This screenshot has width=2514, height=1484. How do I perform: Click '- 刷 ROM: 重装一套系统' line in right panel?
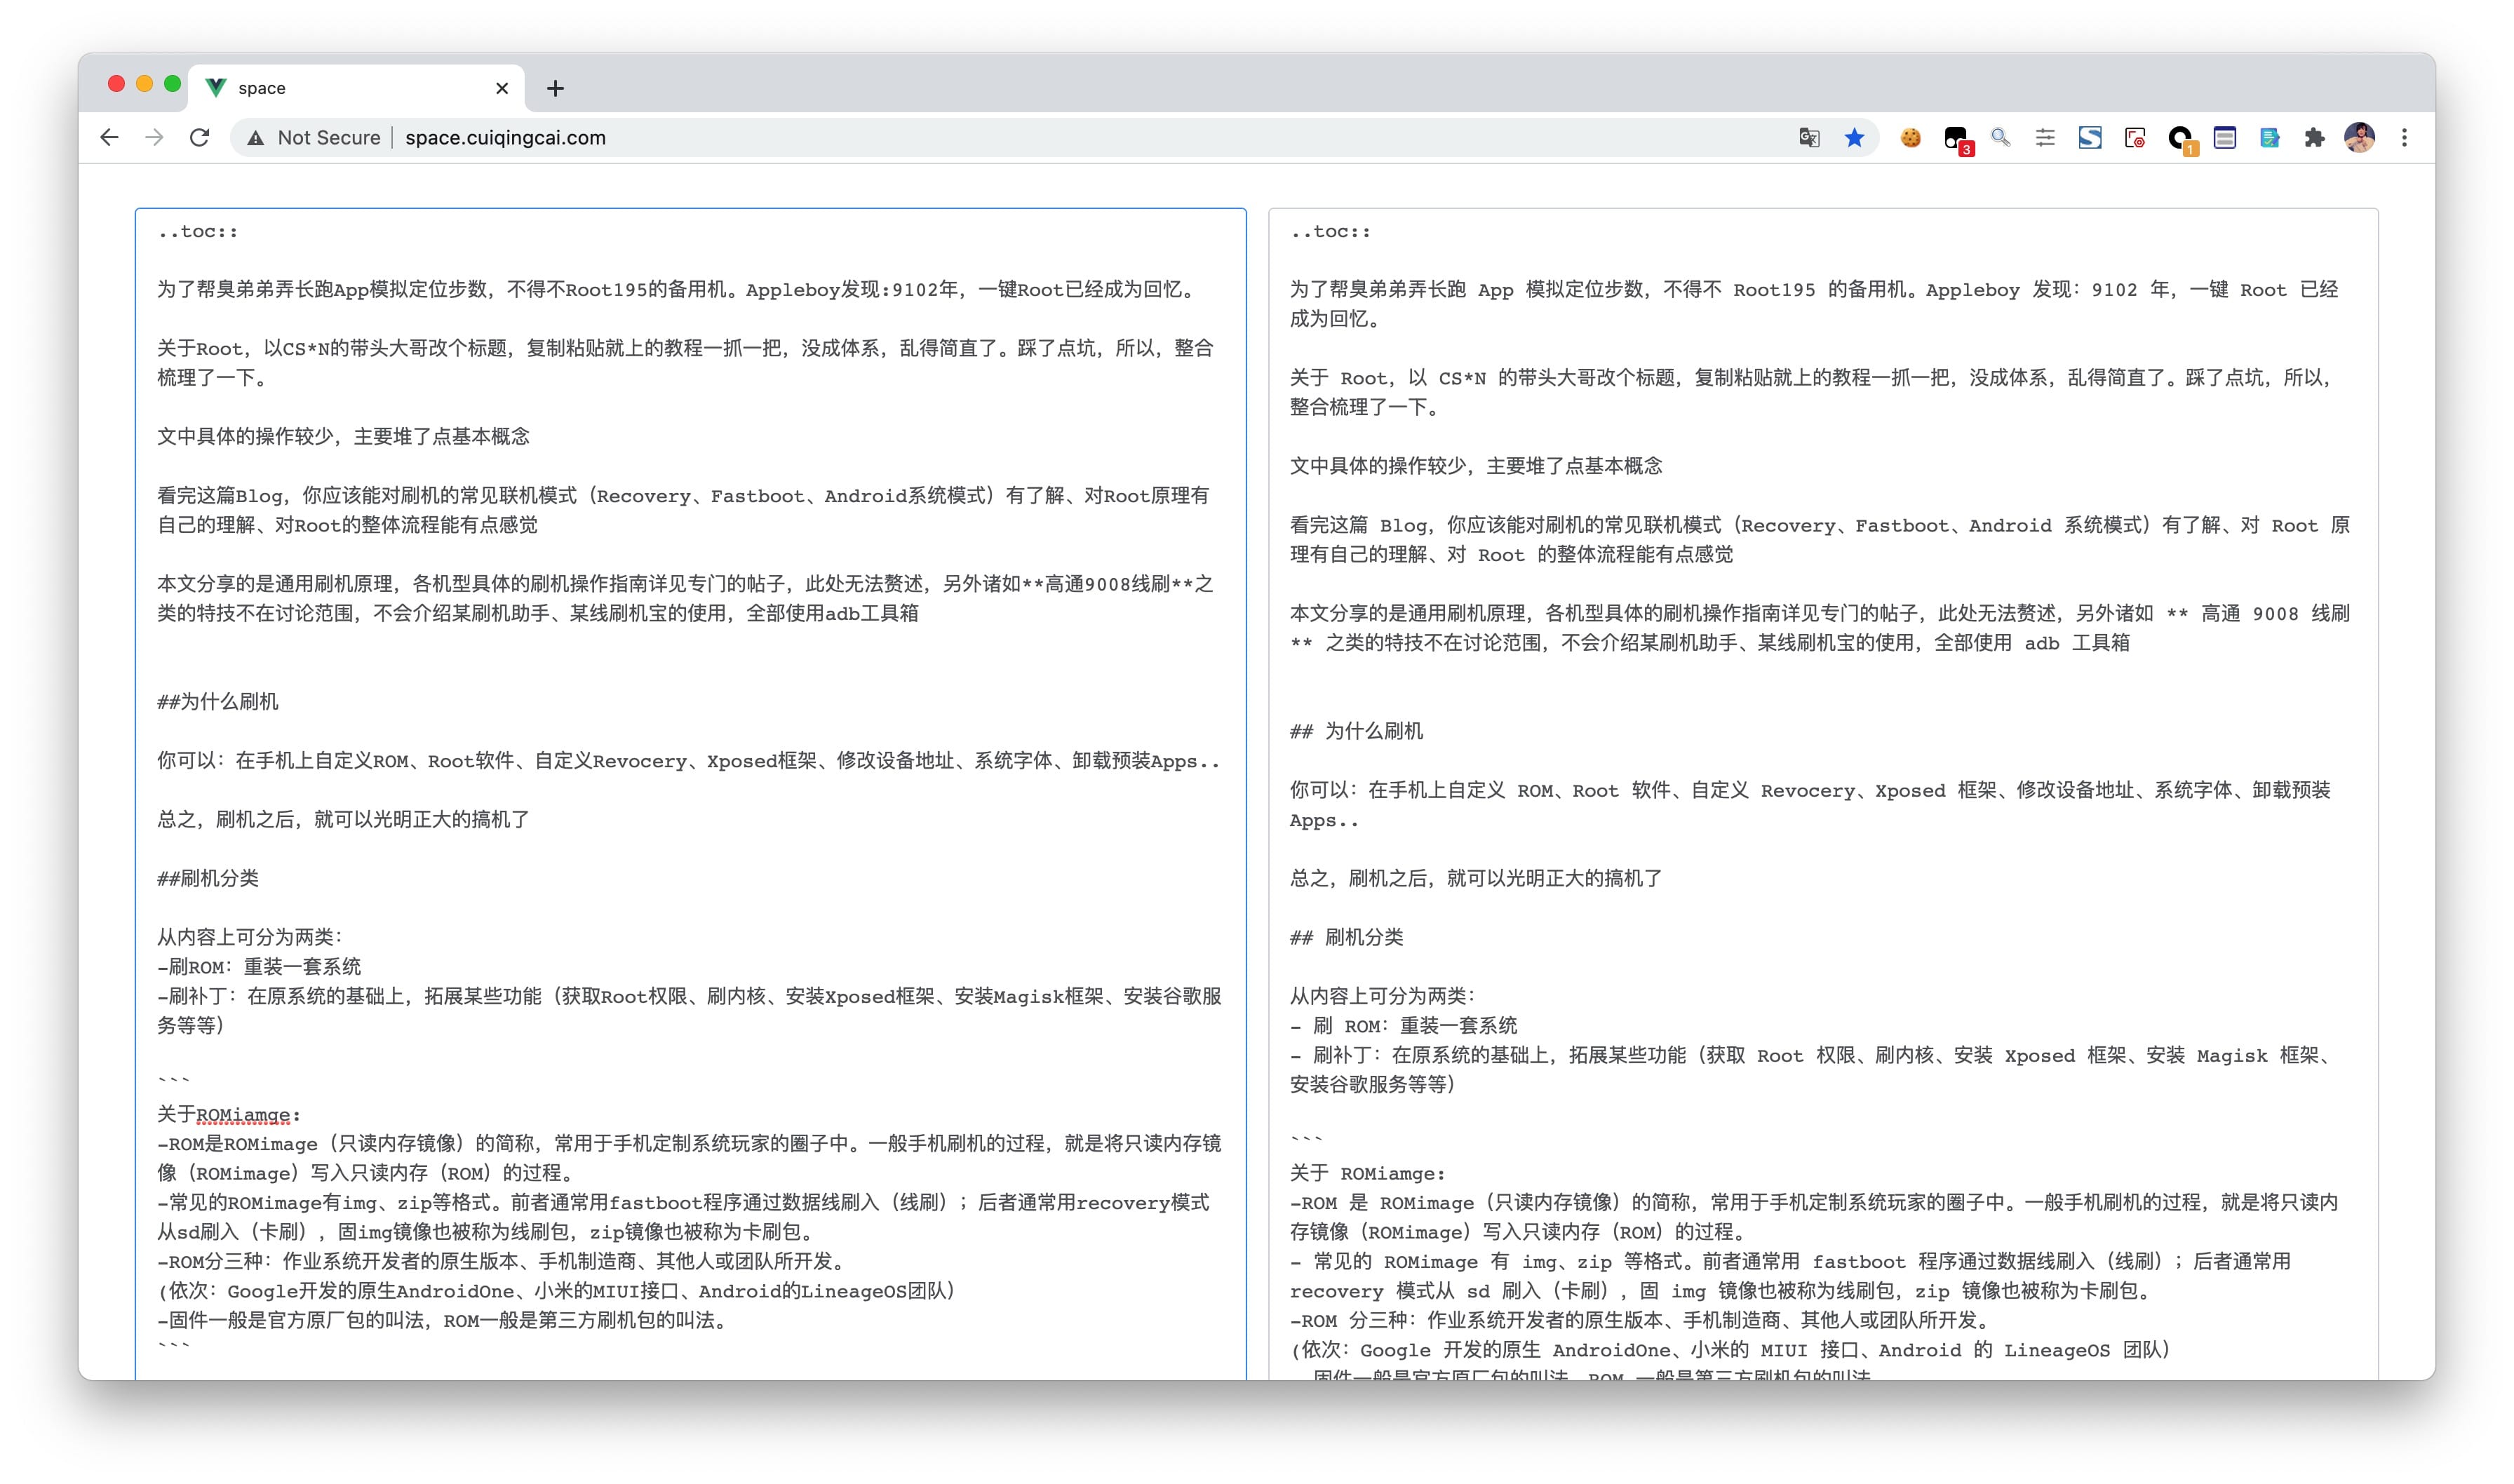click(1404, 1026)
